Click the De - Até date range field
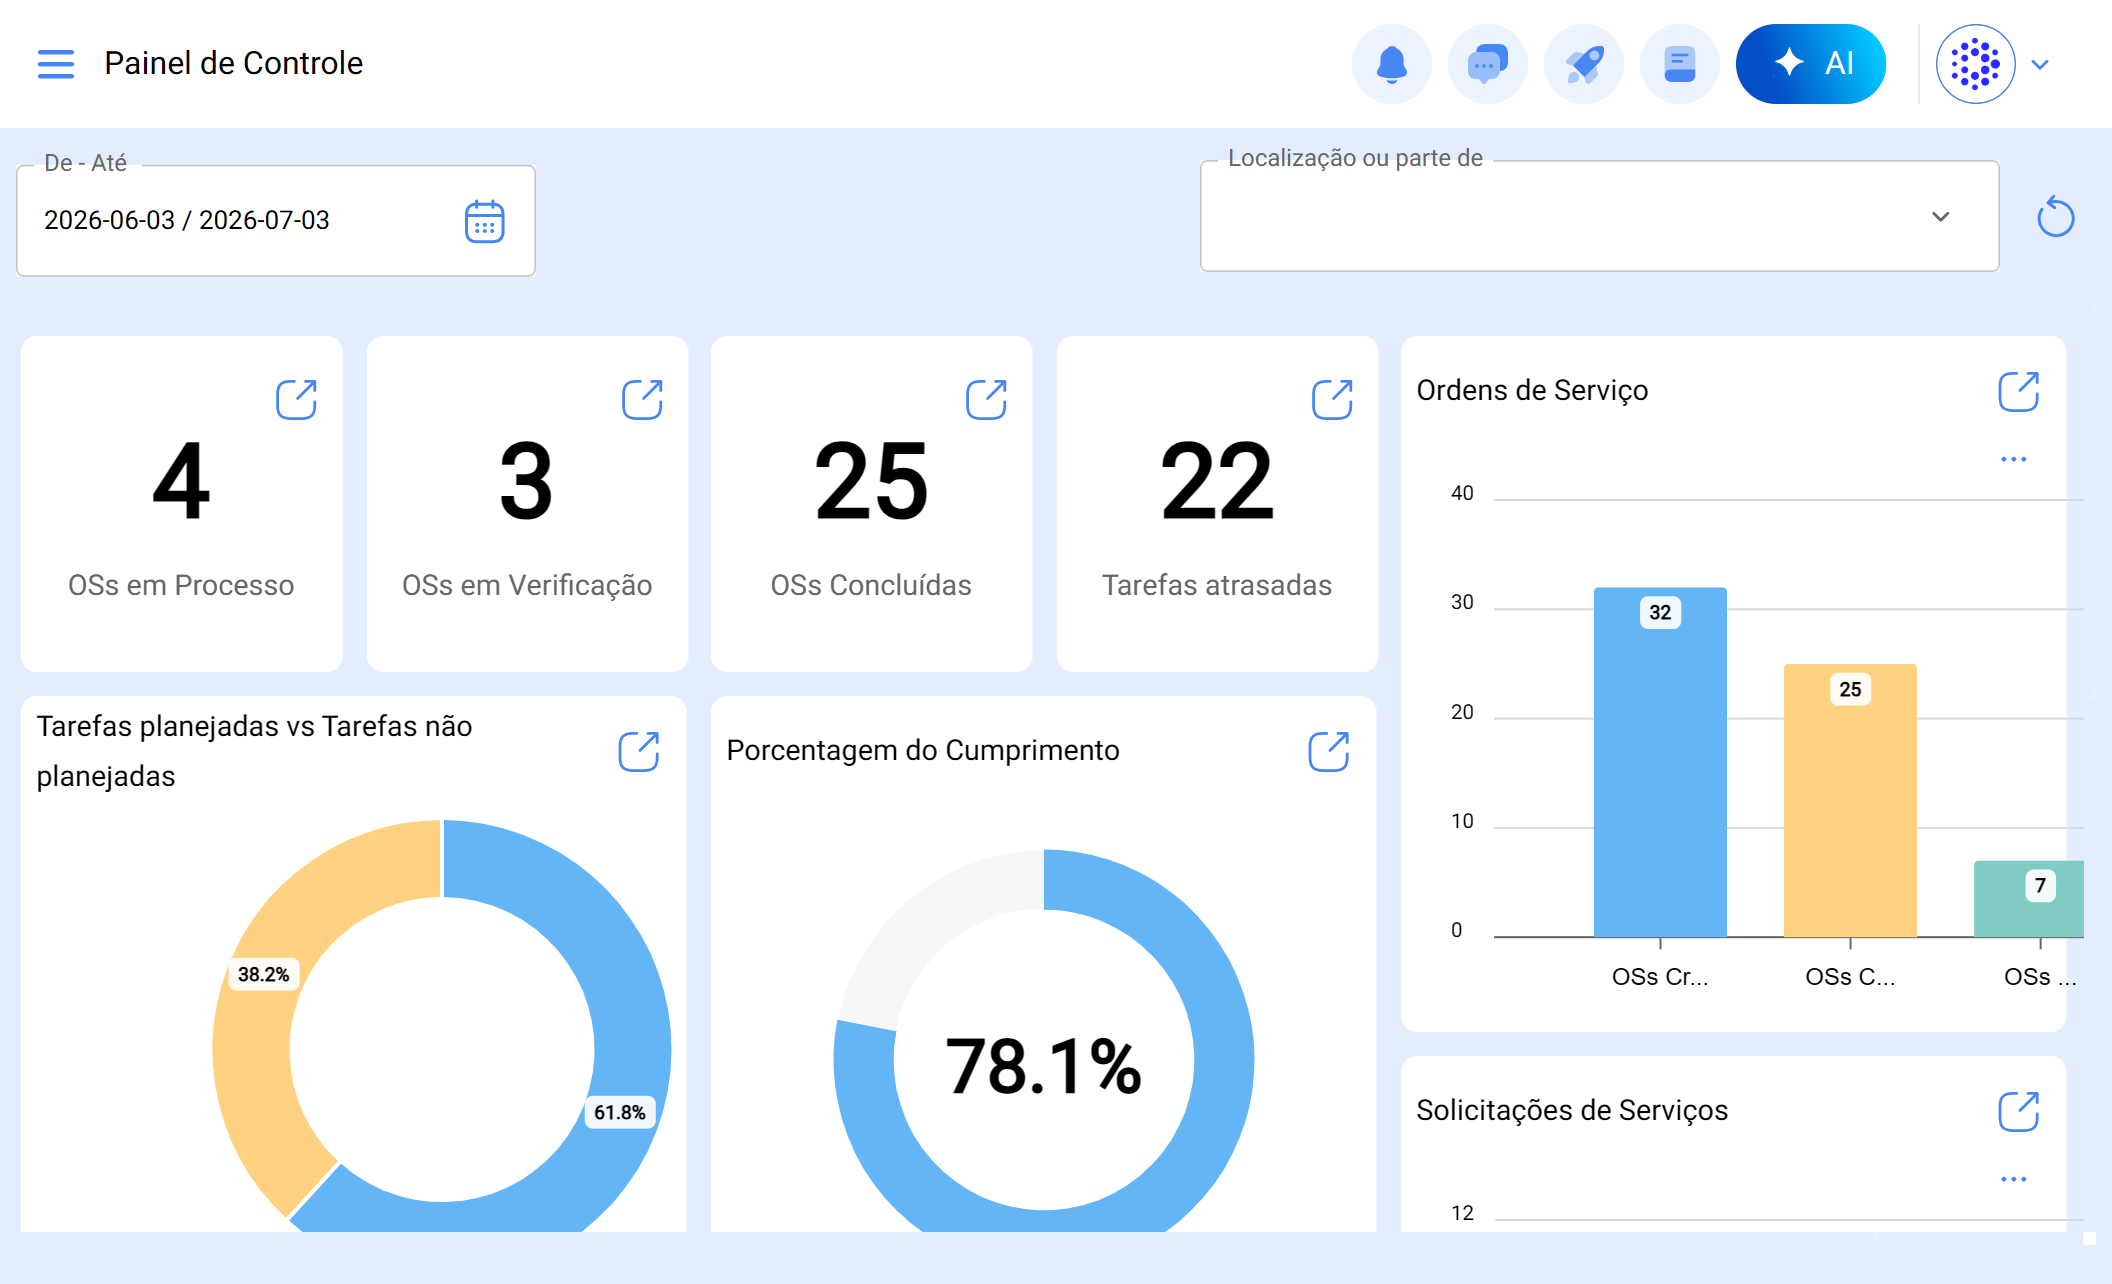Viewport: 2112px width, 1284px height. coord(276,221)
